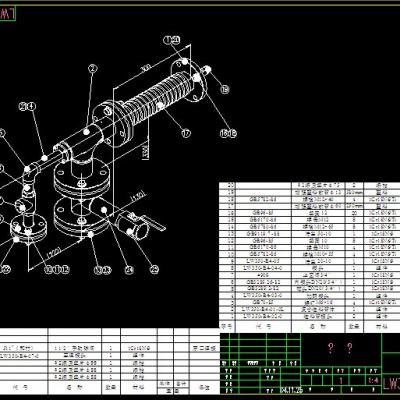Click the balloon callout numbered 2
Image resolution: width=400 pixels, height=400 pixels.
(x=93, y=69)
